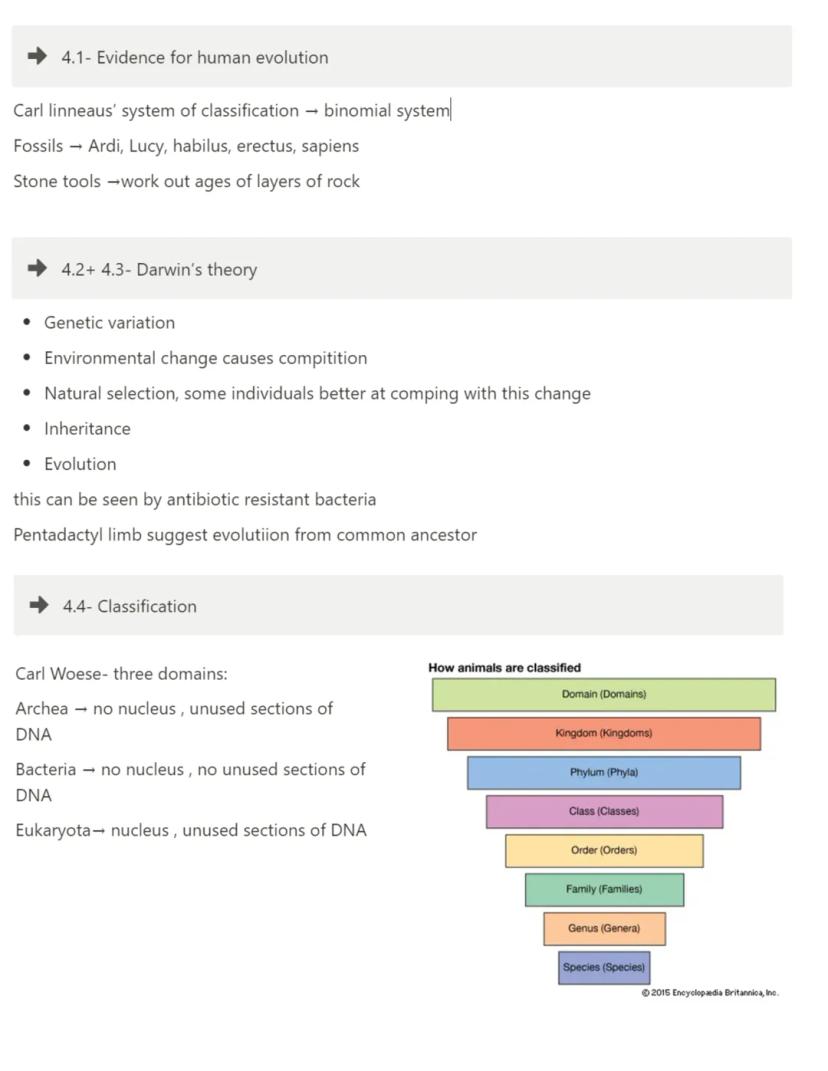Select the purple Species (Species) block
Screen dimensions: 828x1071
(x=604, y=967)
